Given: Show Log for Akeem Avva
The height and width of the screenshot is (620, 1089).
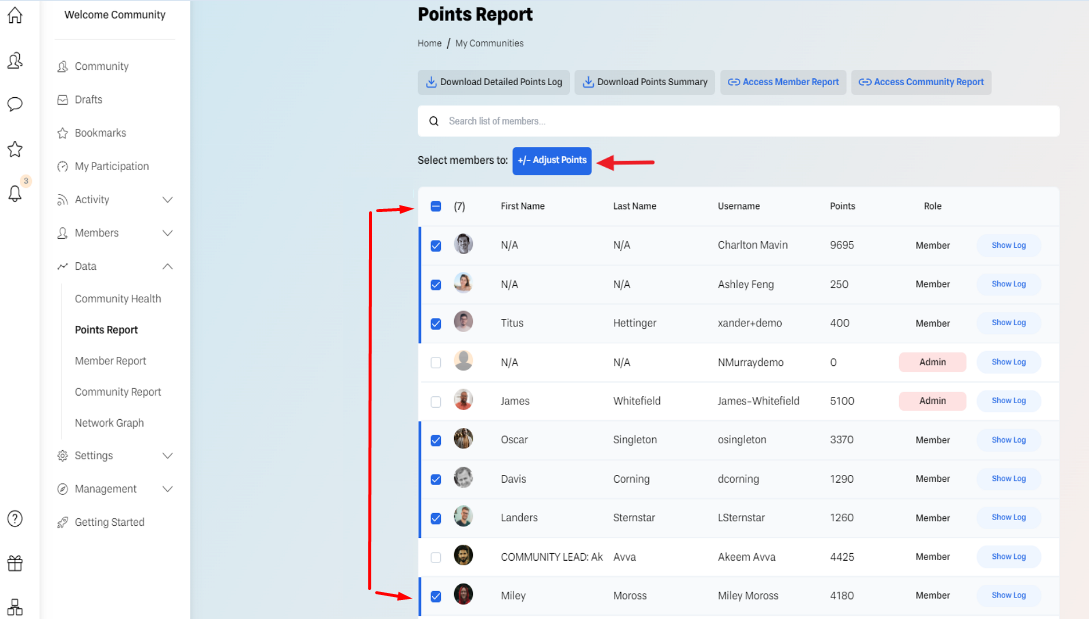Looking at the screenshot, I should click(1008, 556).
